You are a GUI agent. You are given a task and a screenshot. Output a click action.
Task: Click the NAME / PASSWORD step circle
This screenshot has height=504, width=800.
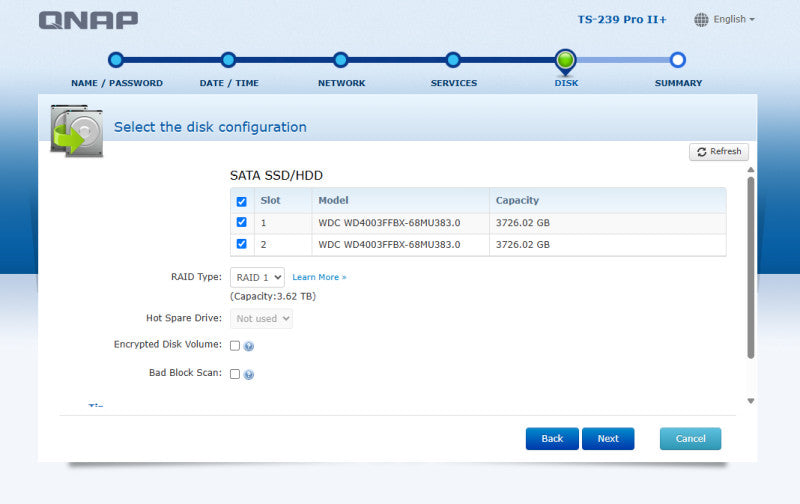[116, 60]
